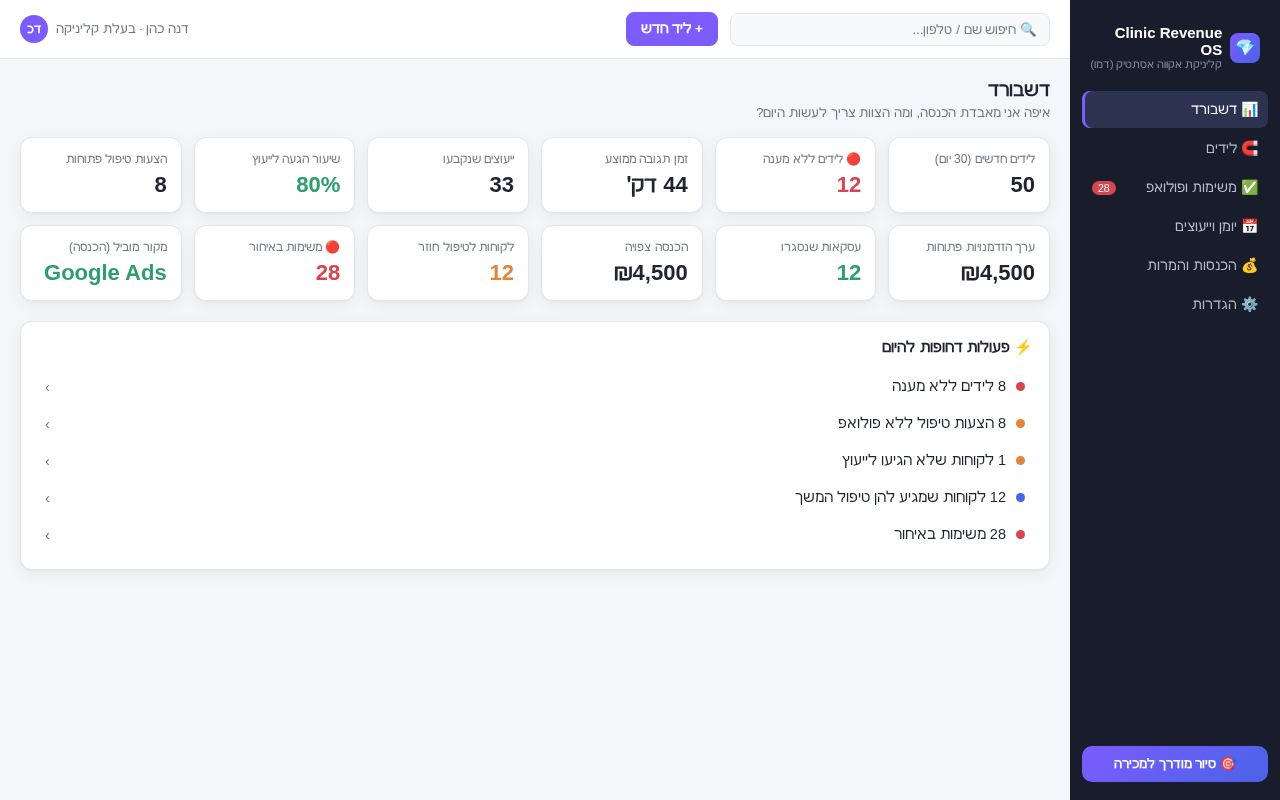1280x800 pixels.
Task: Click the 28 badge on משימות ופולואפ
Action: (x=1104, y=188)
